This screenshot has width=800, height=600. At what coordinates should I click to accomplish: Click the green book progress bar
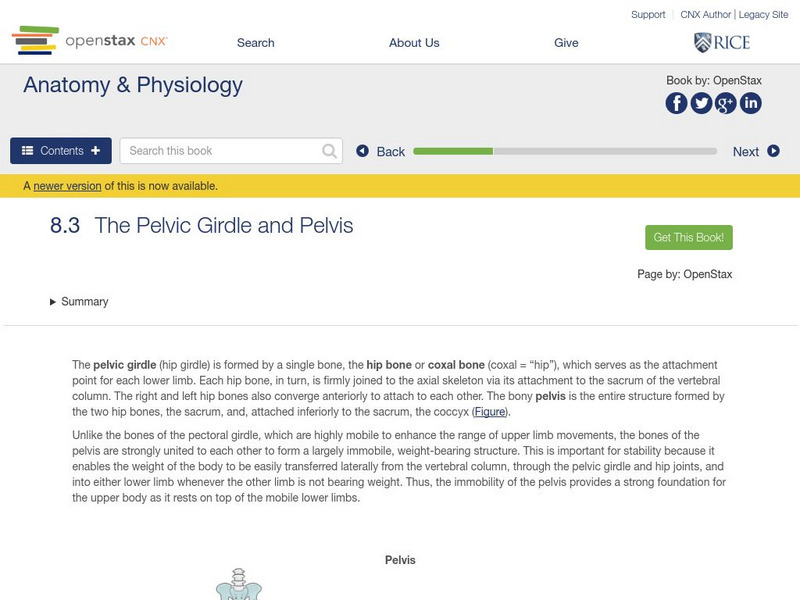565,151
